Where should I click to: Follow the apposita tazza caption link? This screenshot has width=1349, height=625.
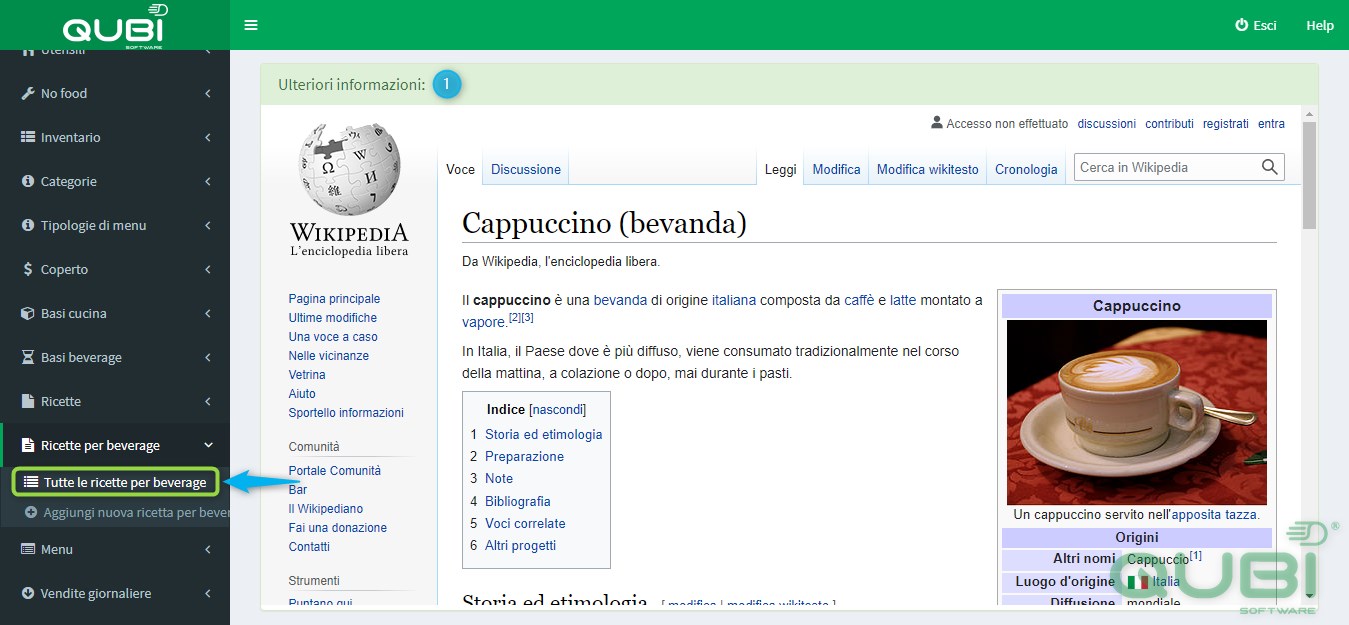click(x=1215, y=515)
